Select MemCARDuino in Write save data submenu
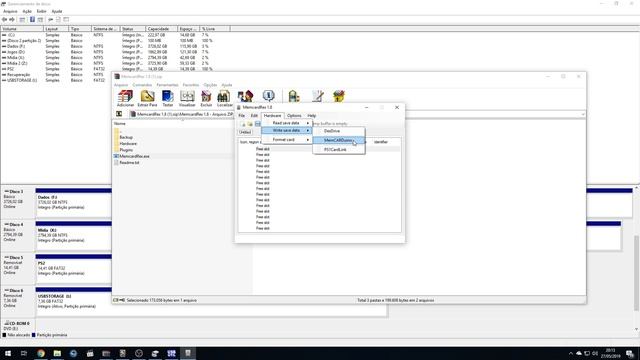Image resolution: width=640 pixels, height=360 pixels. pos(339,140)
